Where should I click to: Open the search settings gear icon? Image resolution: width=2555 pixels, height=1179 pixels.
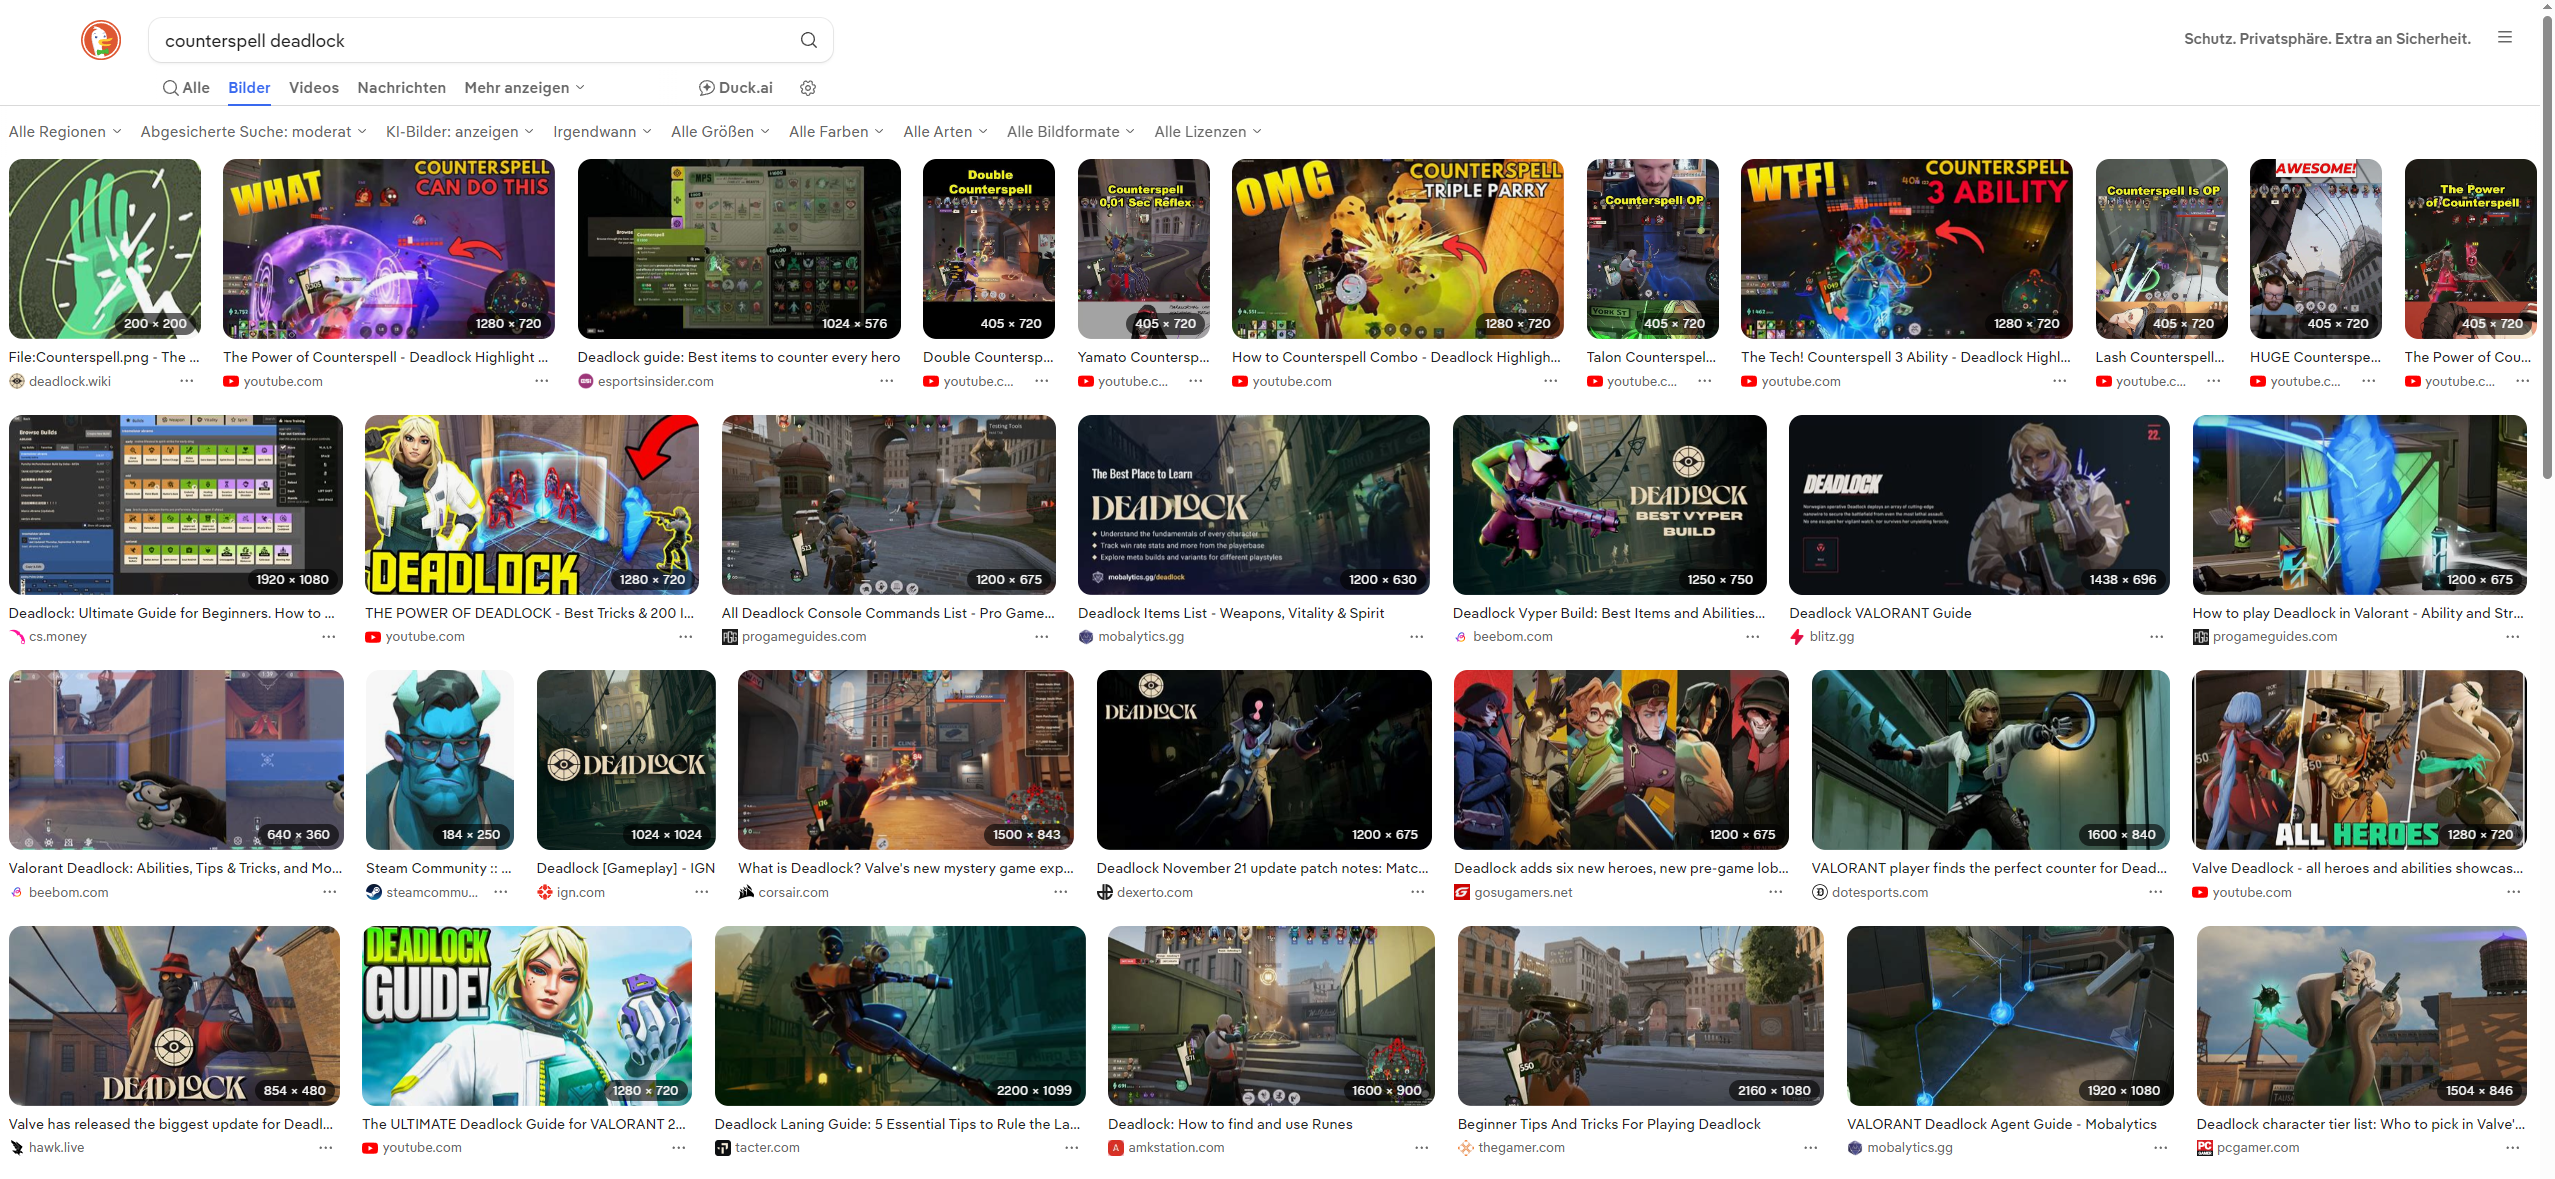point(808,88)
